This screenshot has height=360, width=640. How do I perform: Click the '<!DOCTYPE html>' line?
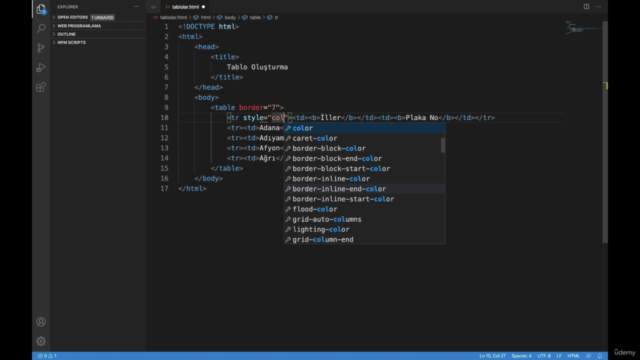pos(209,27)
